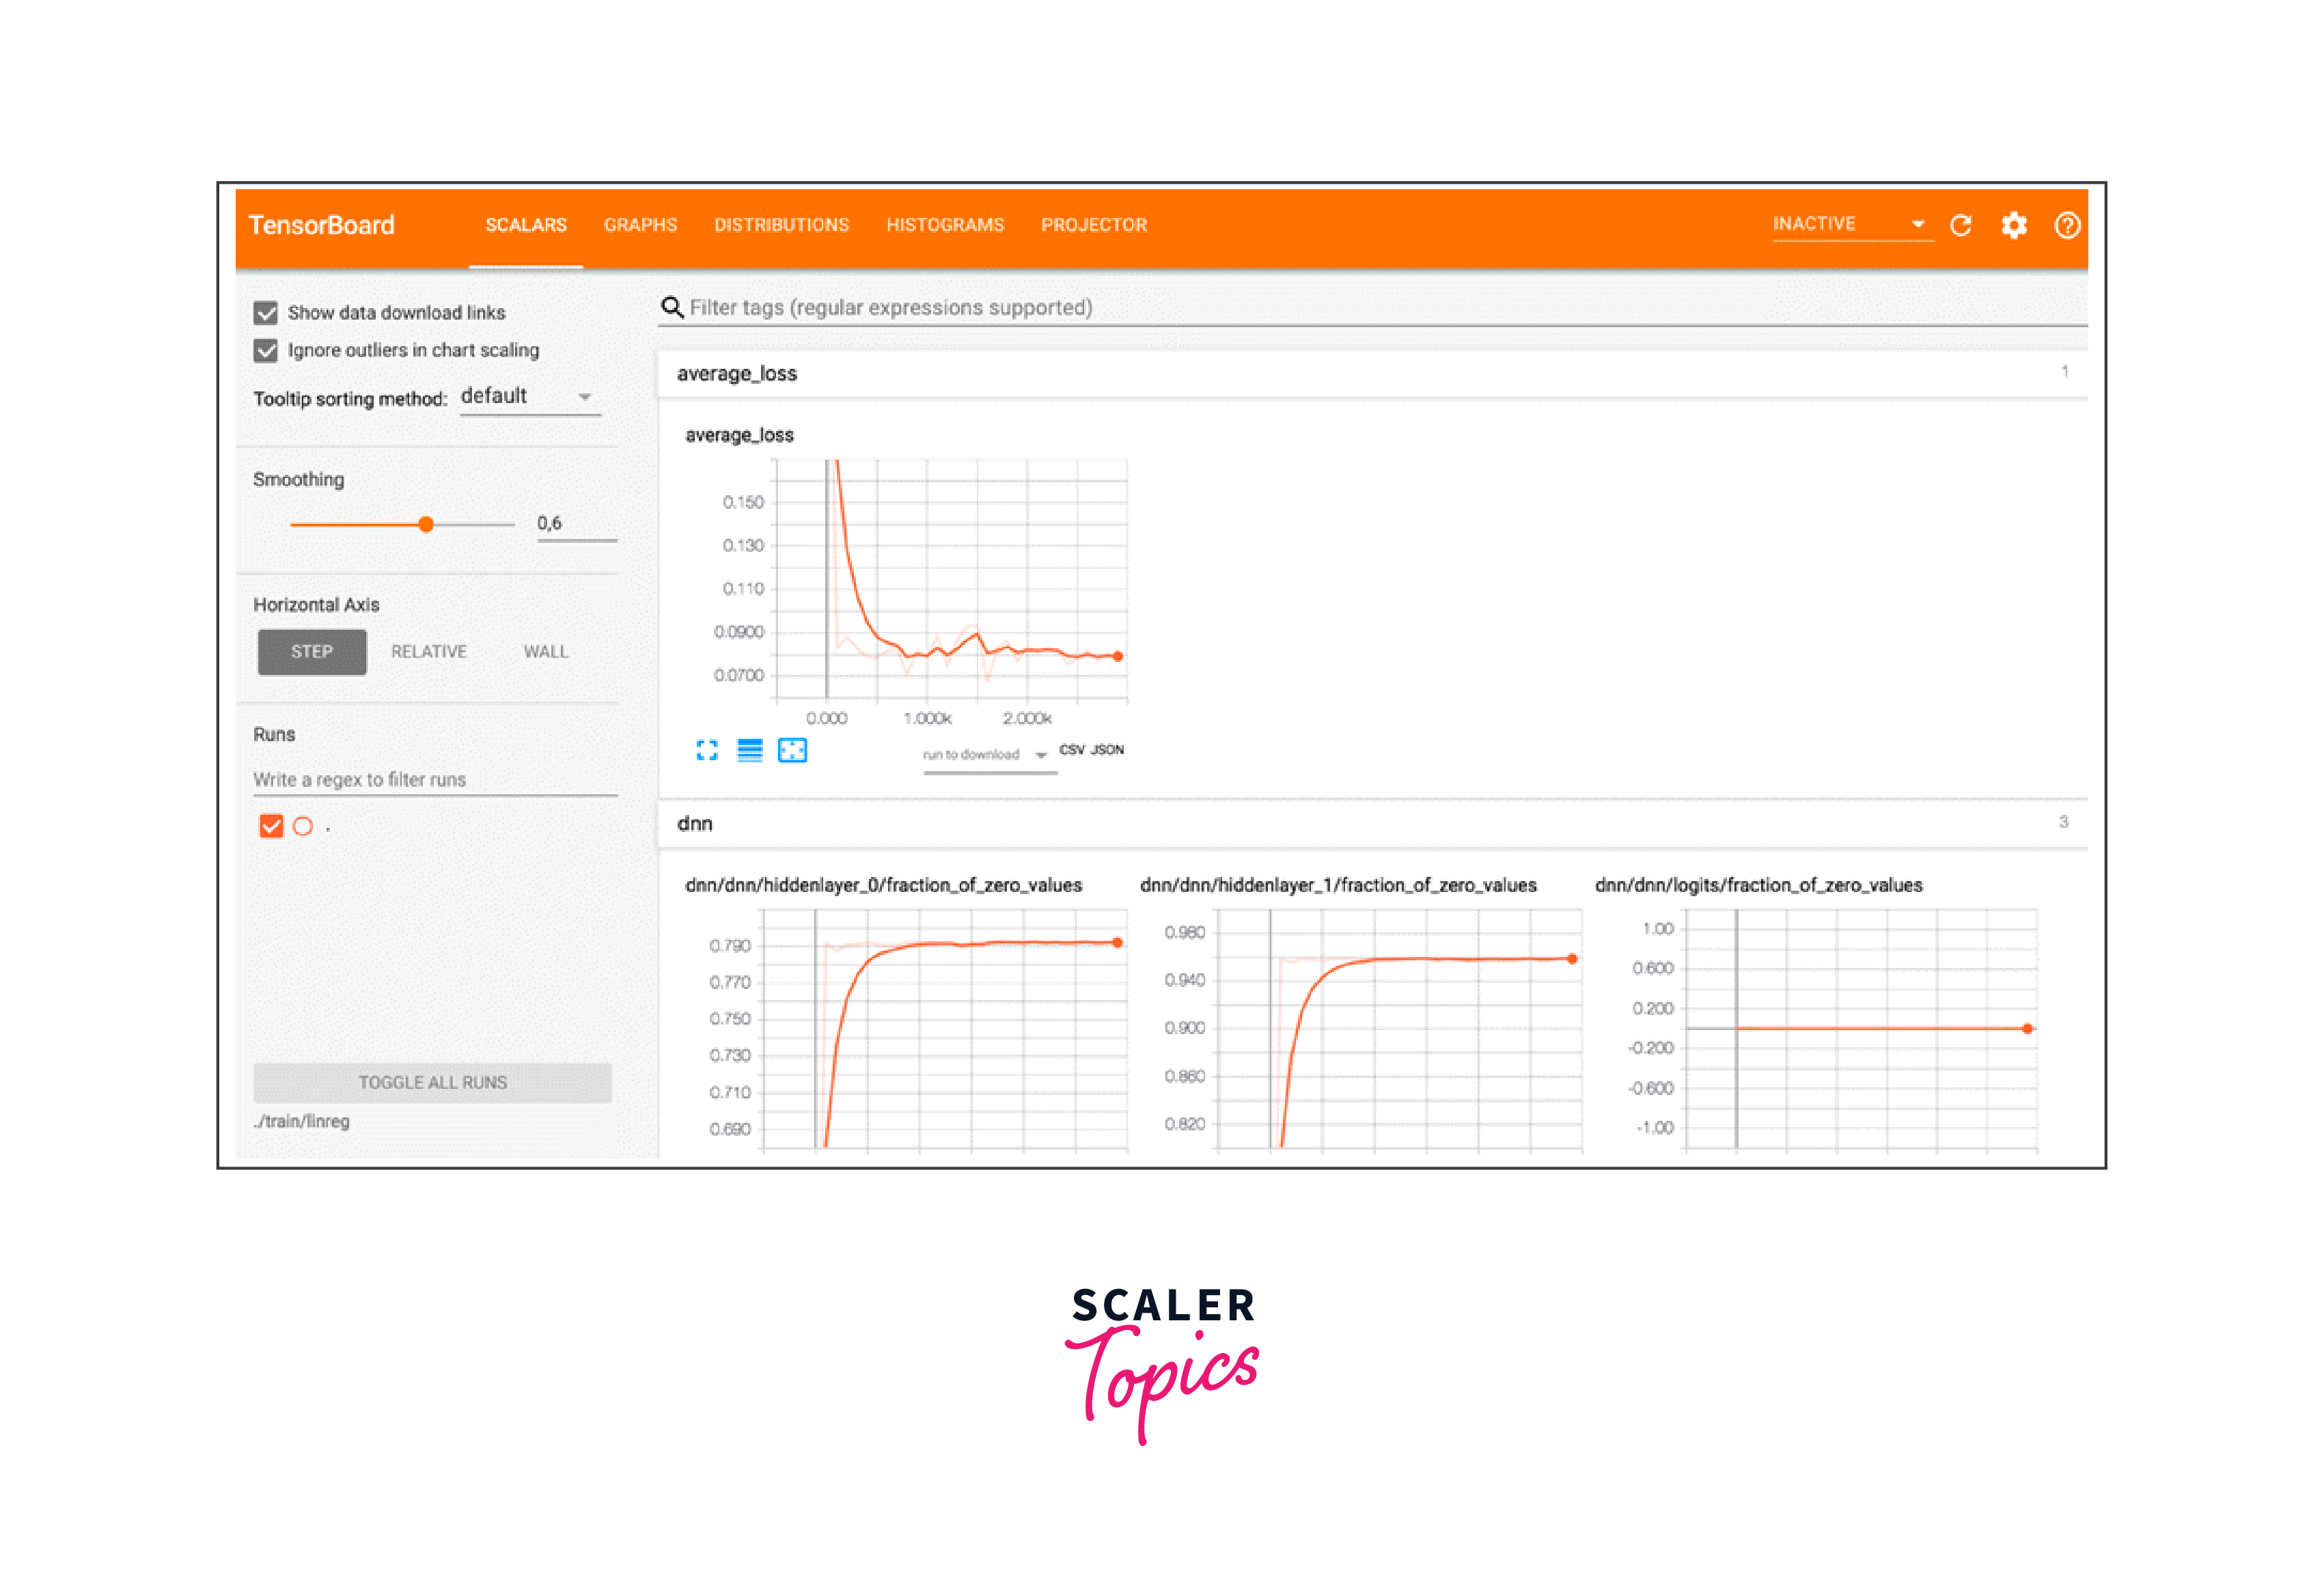
Task: Disable Ignore outliers in chart scaling
Action: 266,350
